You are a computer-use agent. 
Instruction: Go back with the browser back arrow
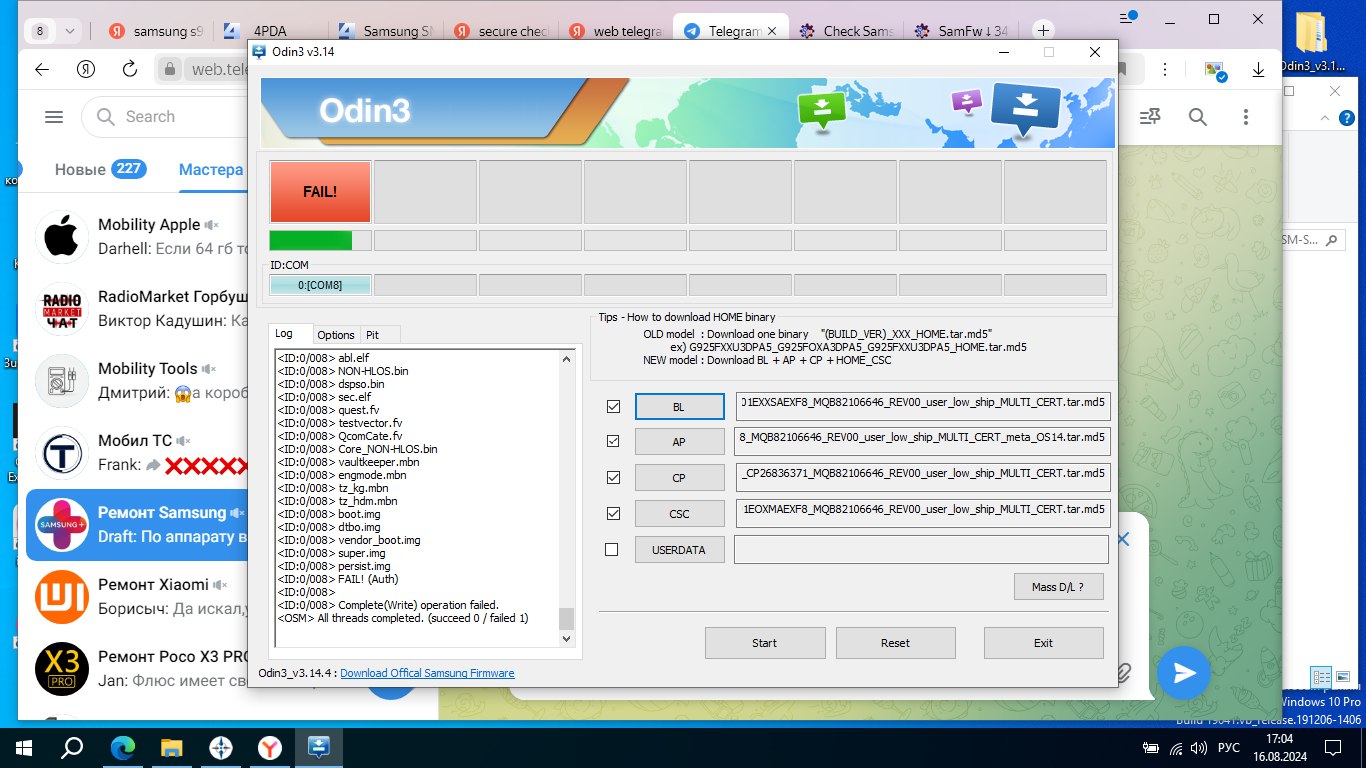pyautogui.click(x=42, y=69)
